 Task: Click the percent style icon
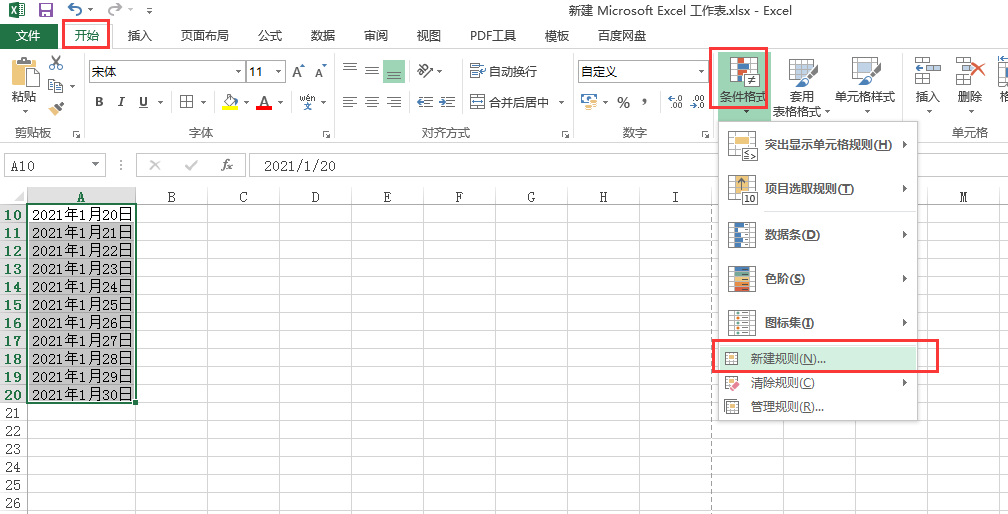(623, 102)
